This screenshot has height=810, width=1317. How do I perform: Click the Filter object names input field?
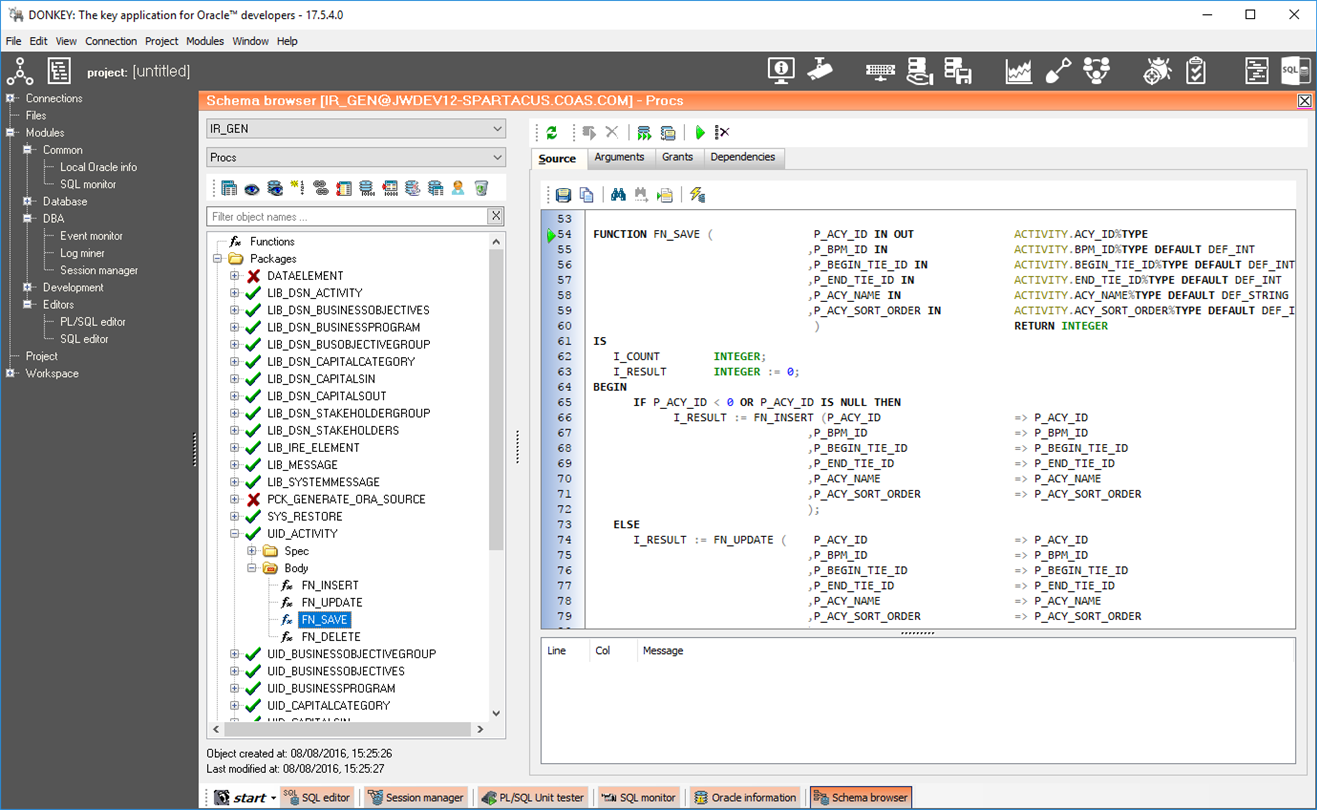tap(346, 217)
